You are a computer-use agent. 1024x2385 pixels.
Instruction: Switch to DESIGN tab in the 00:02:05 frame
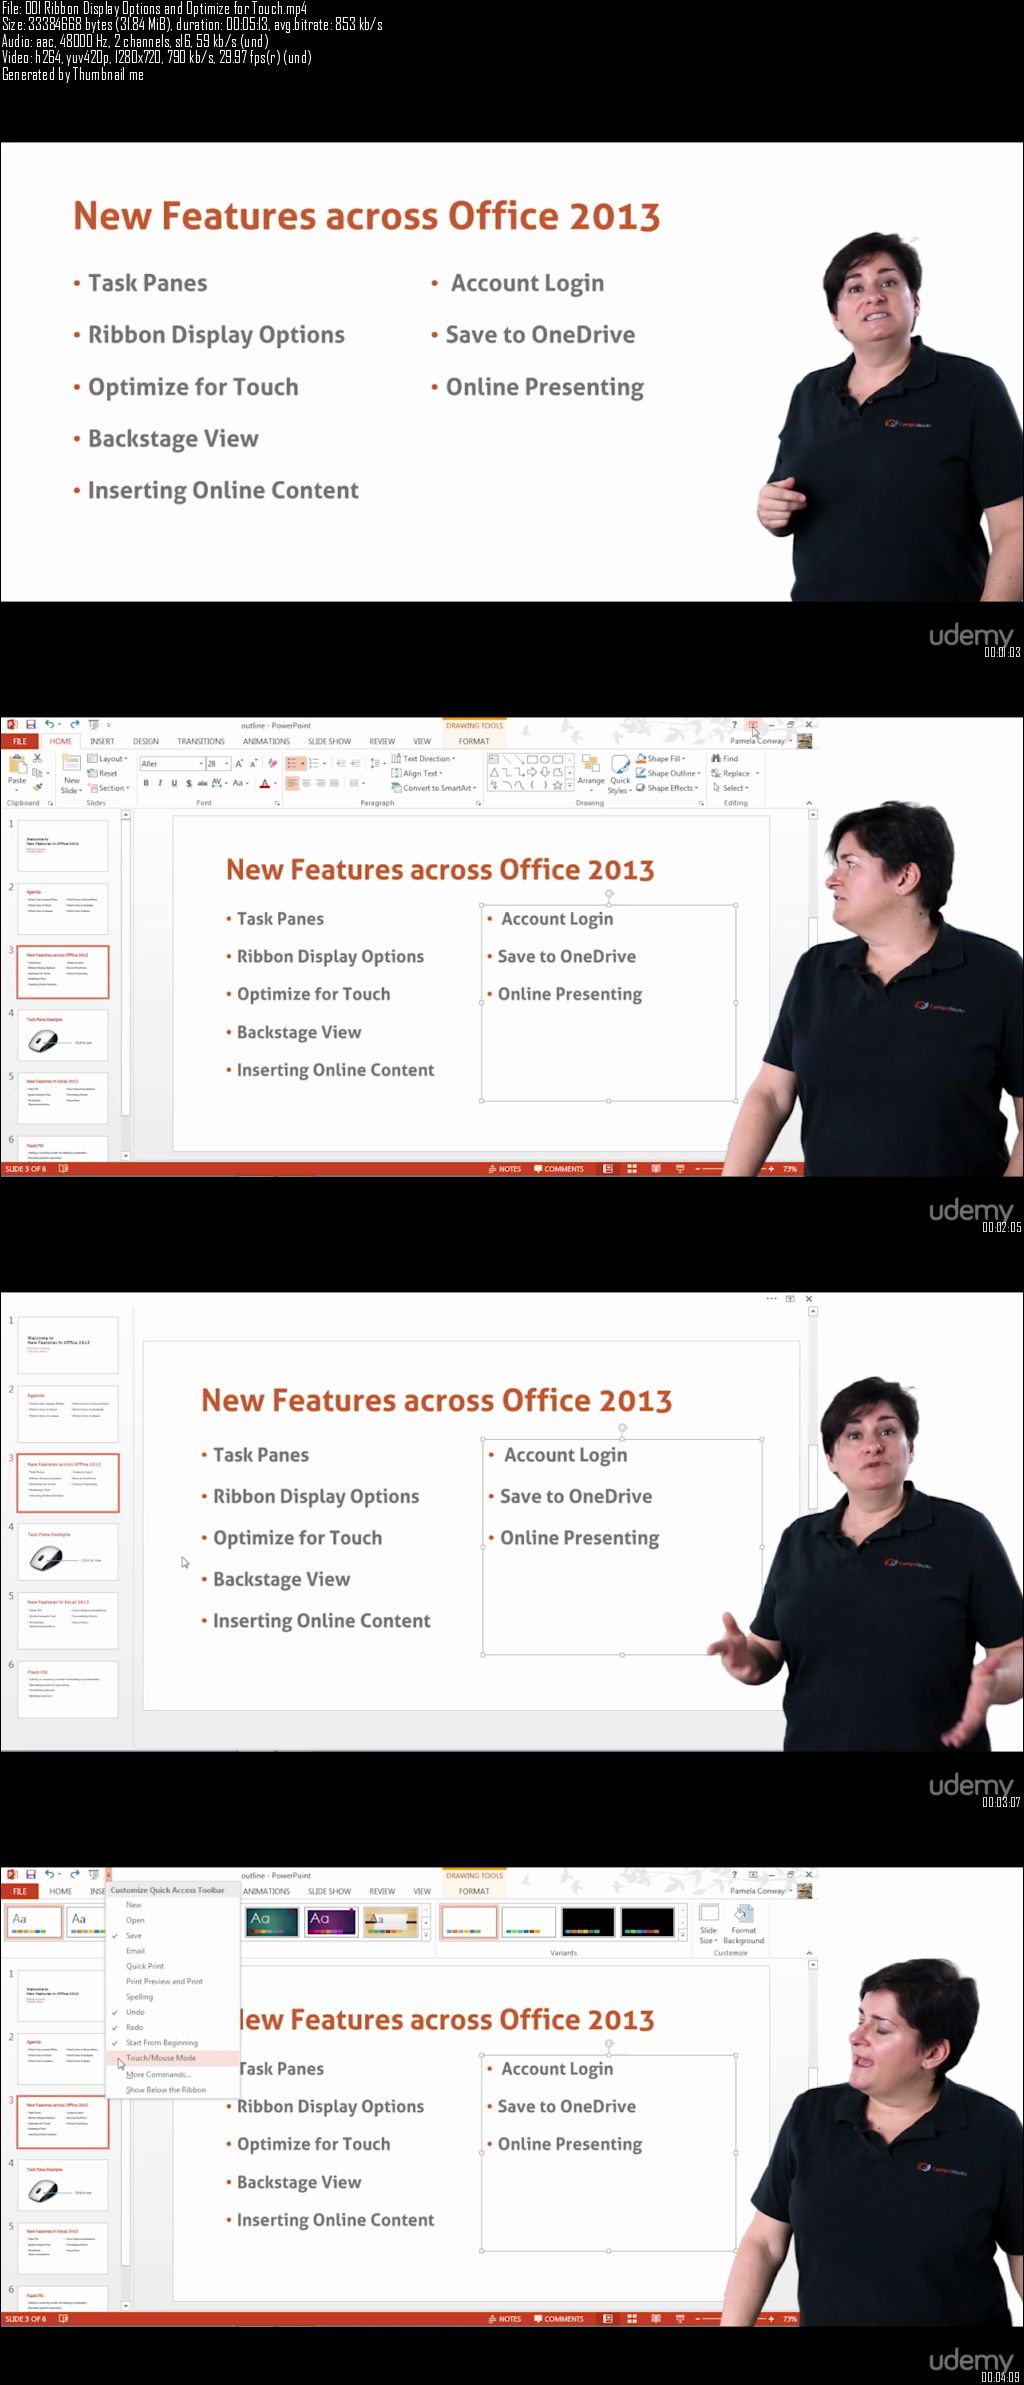146,741
